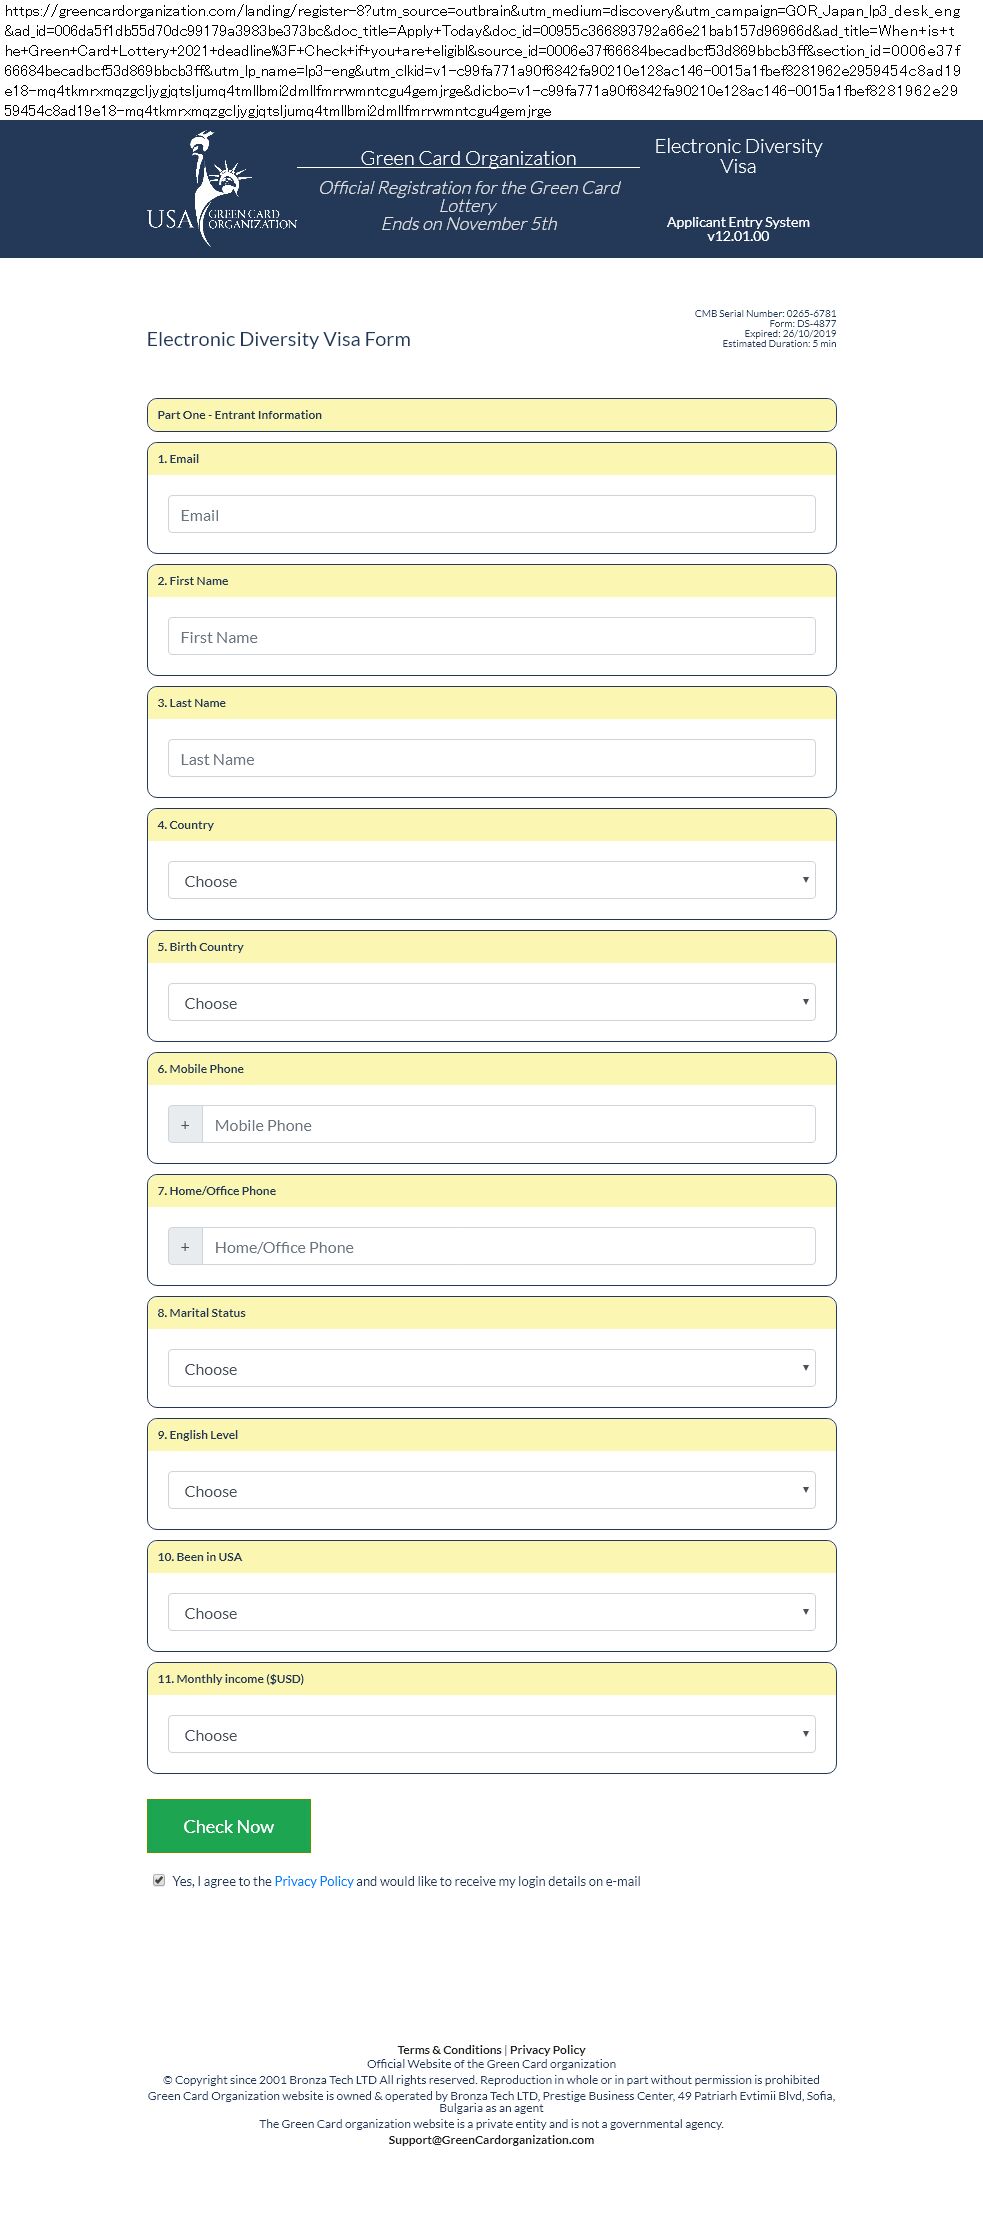The image size is (983, 2234).
Task: Toggle the Privacy Policy agreement checkbox
Action: click(x=159, y=1880)
